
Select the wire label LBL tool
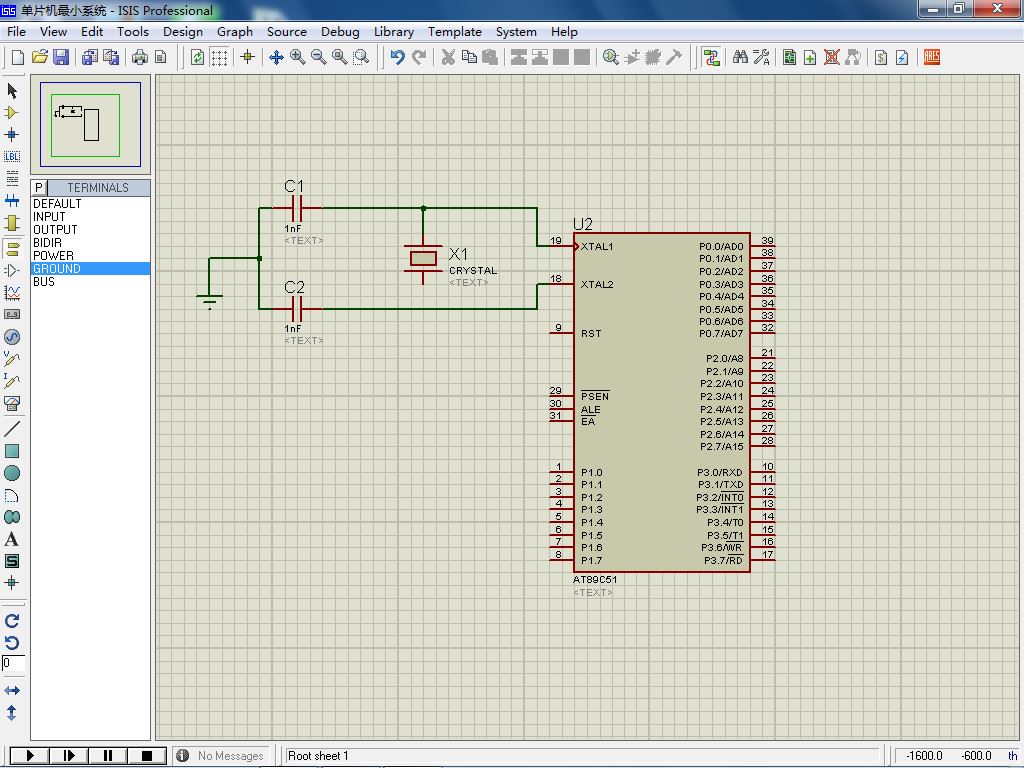pos(12,156)
